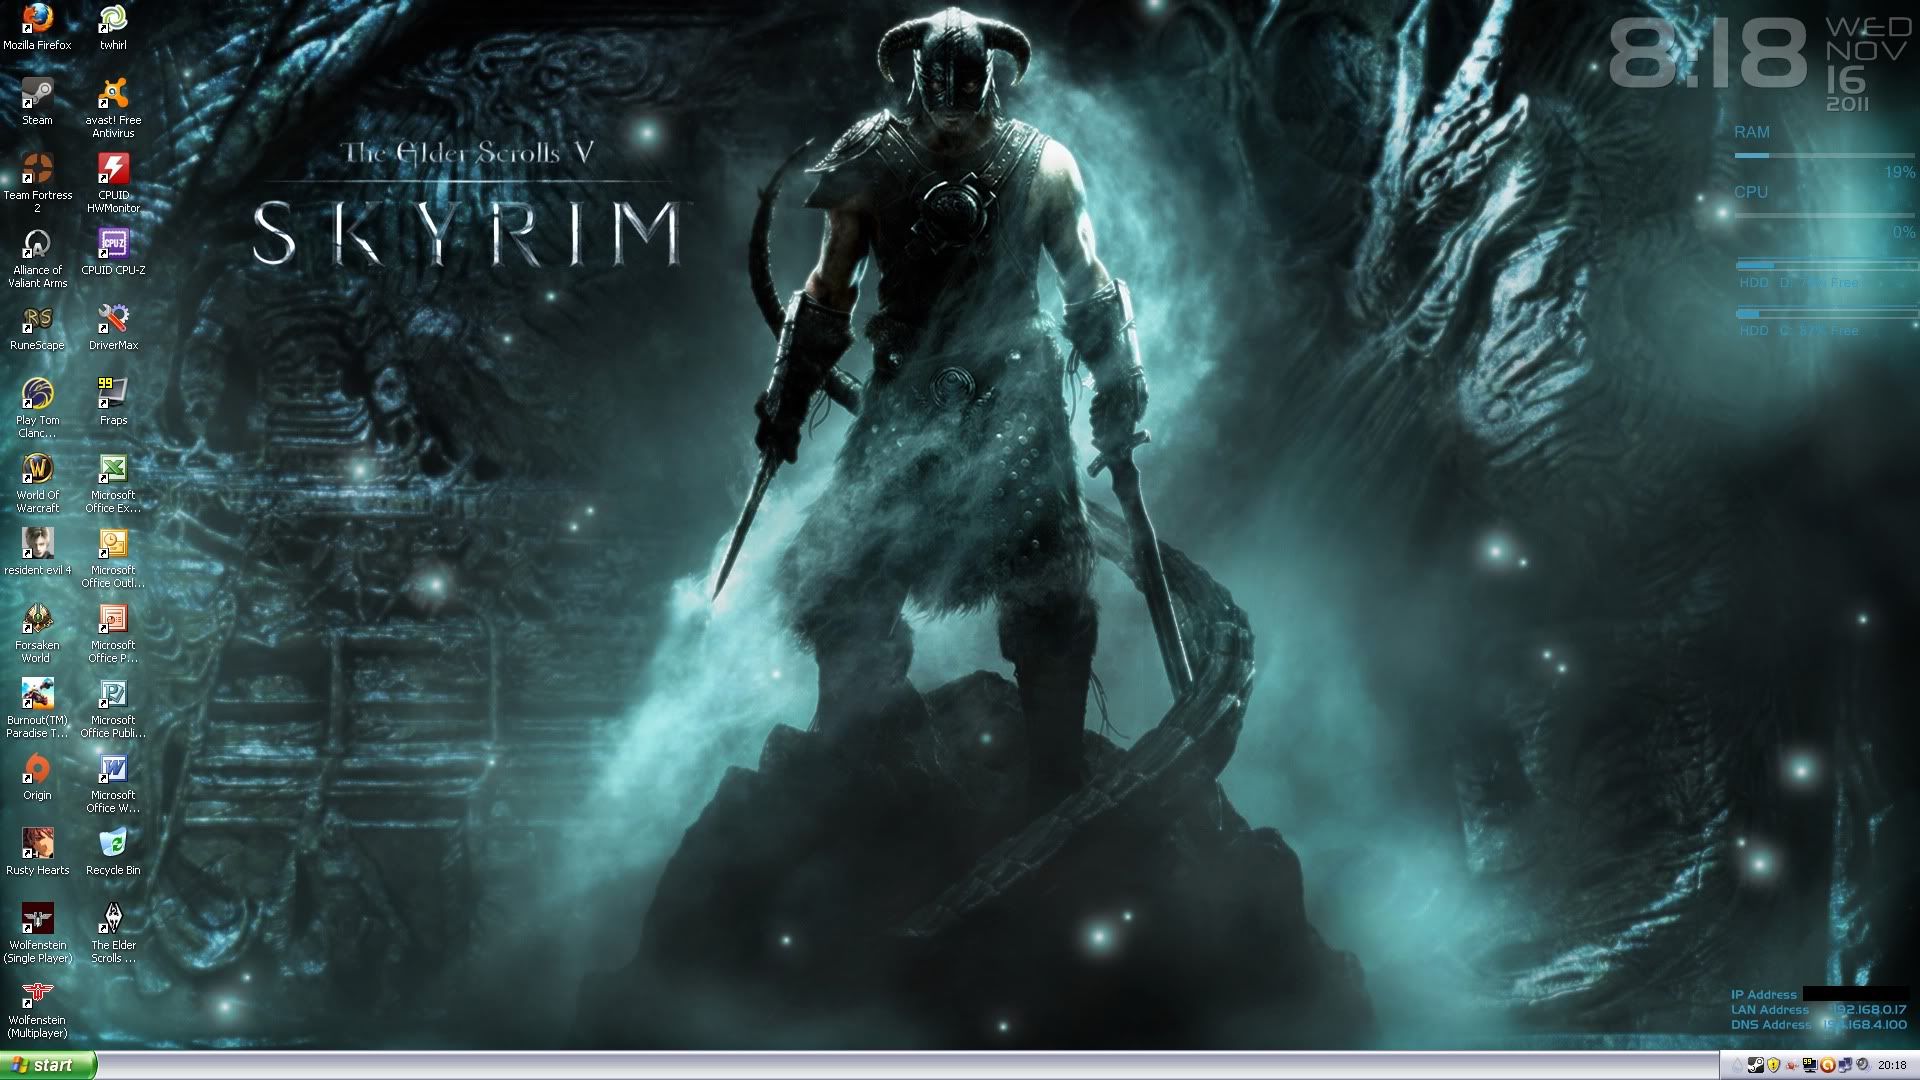This screenshot has width=1920, height=1080.
Task: Select the Steam desktop icon
Action: (x=37, y=101)
